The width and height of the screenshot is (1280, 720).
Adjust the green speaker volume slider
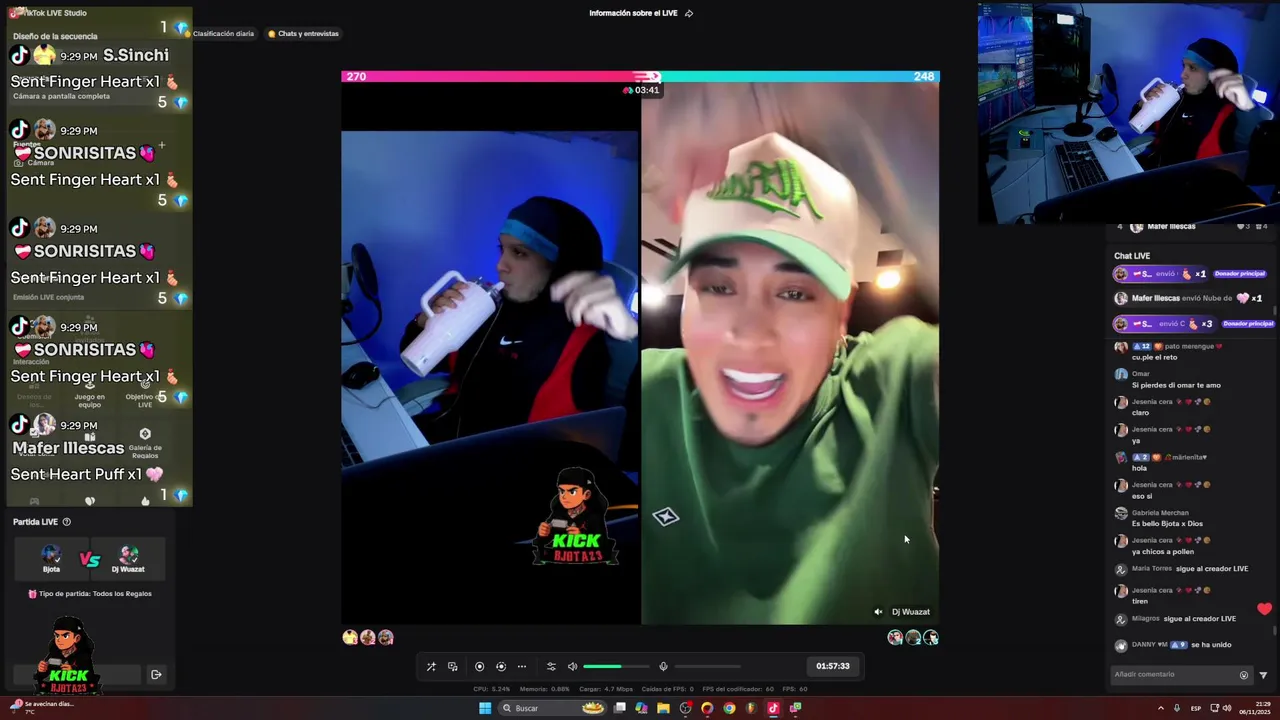[616, 666]
